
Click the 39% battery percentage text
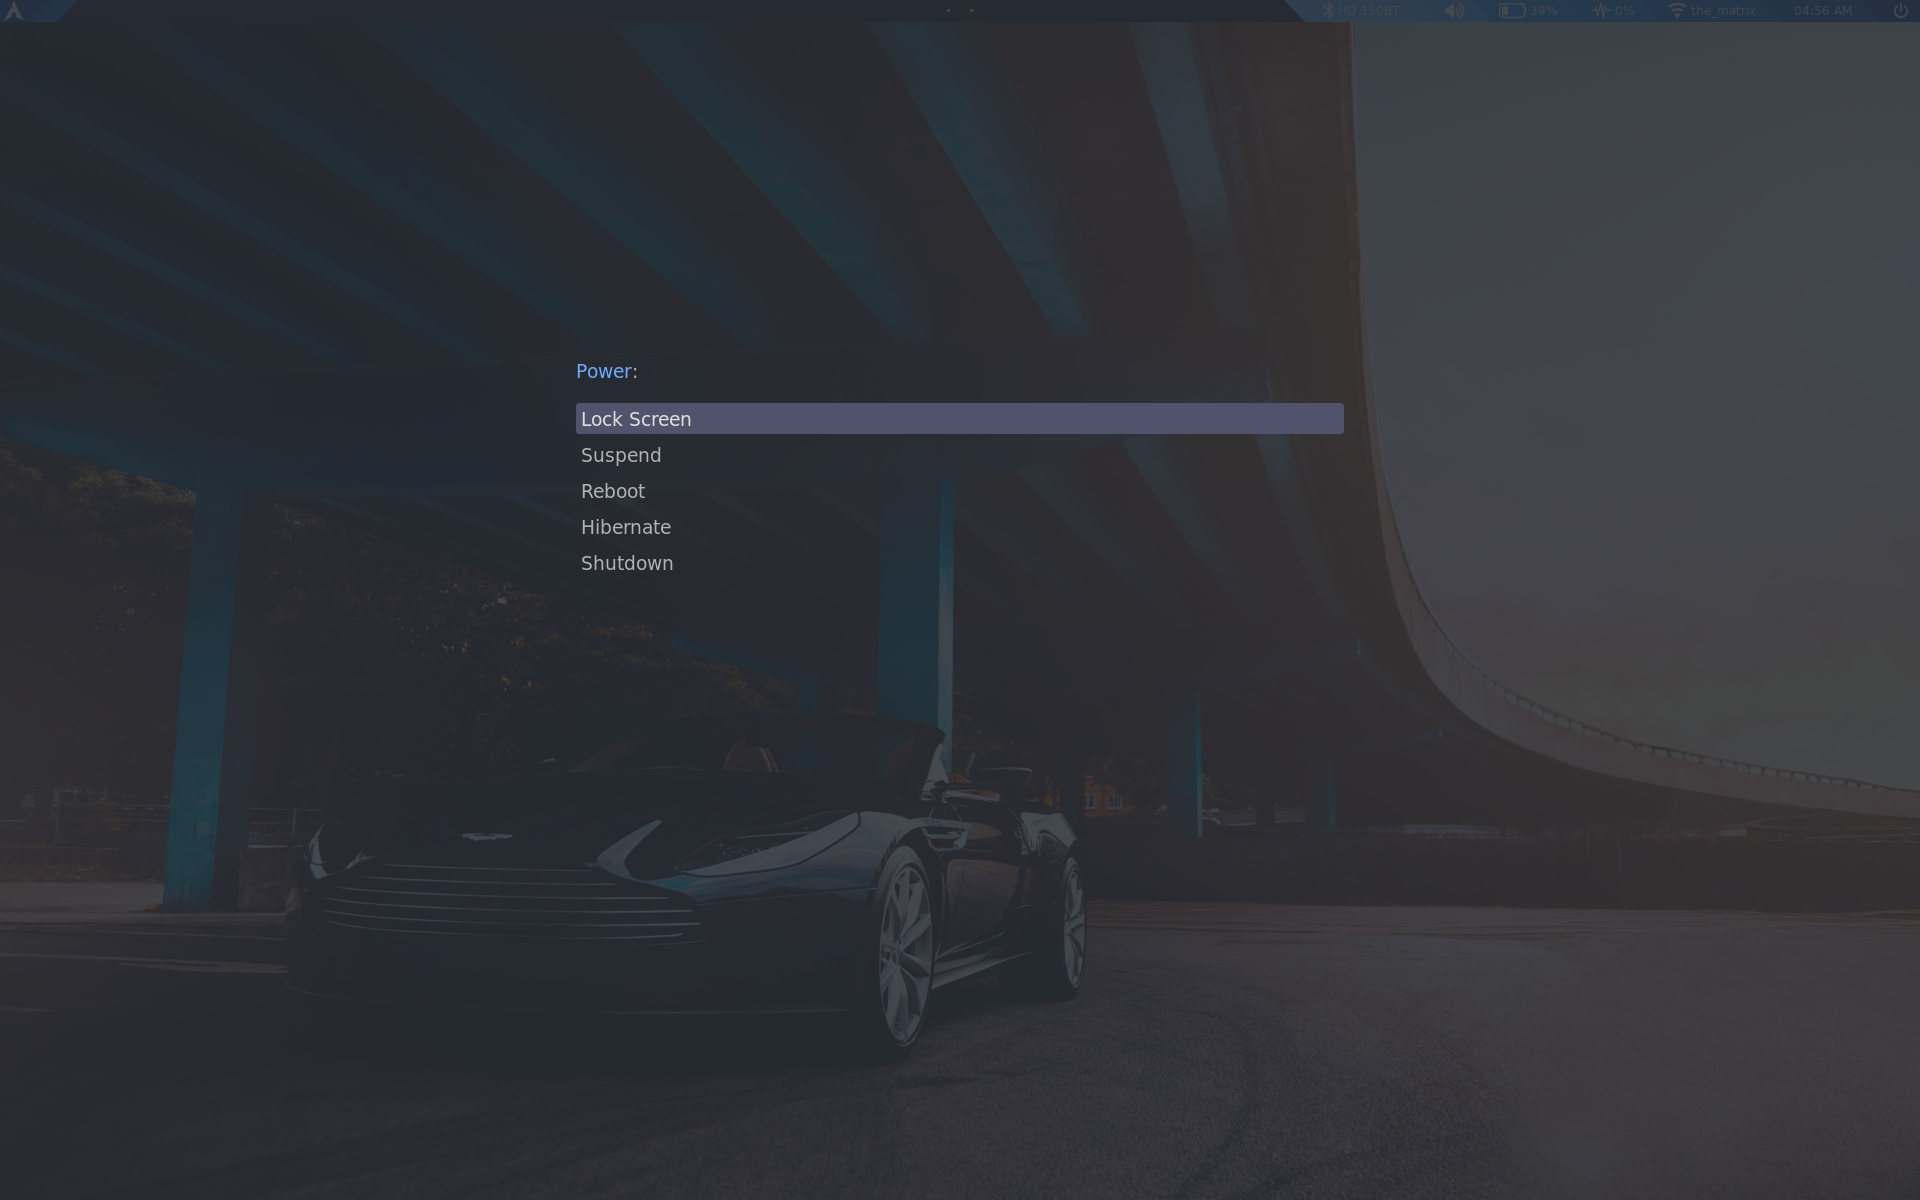(x=1543, y=11)
